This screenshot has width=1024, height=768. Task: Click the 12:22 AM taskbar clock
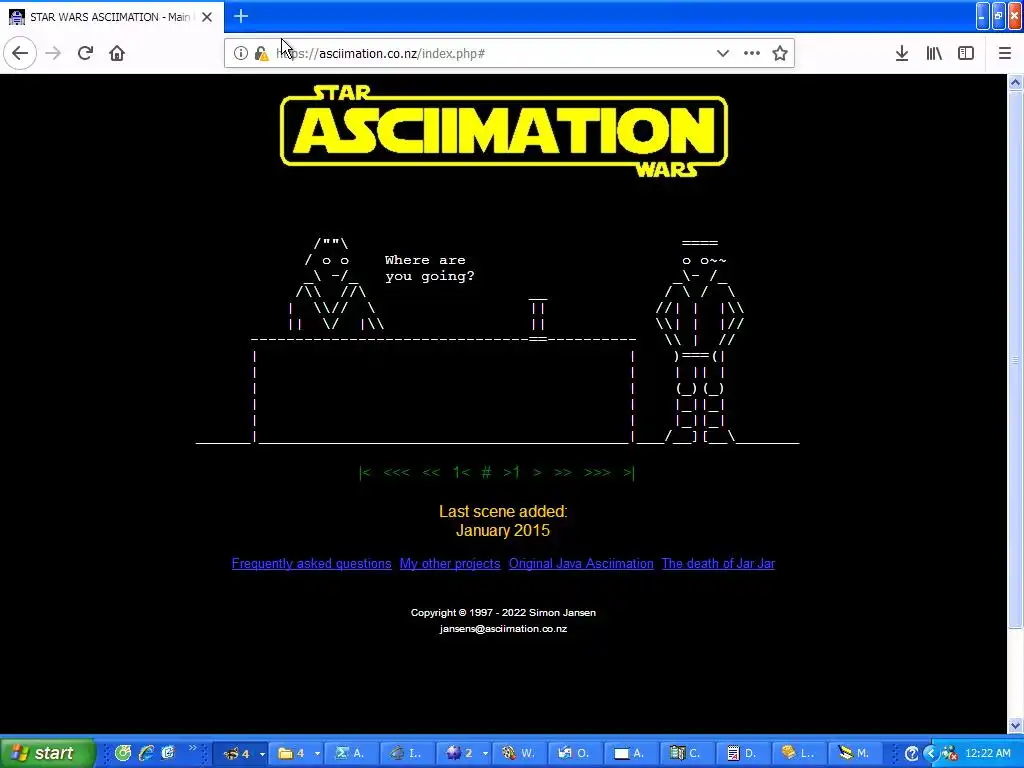[987, 754]
